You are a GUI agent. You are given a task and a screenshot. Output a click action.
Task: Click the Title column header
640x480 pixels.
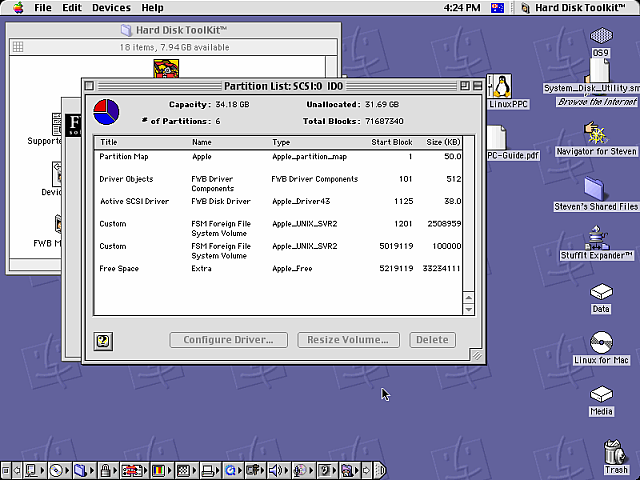click(109, 142)
